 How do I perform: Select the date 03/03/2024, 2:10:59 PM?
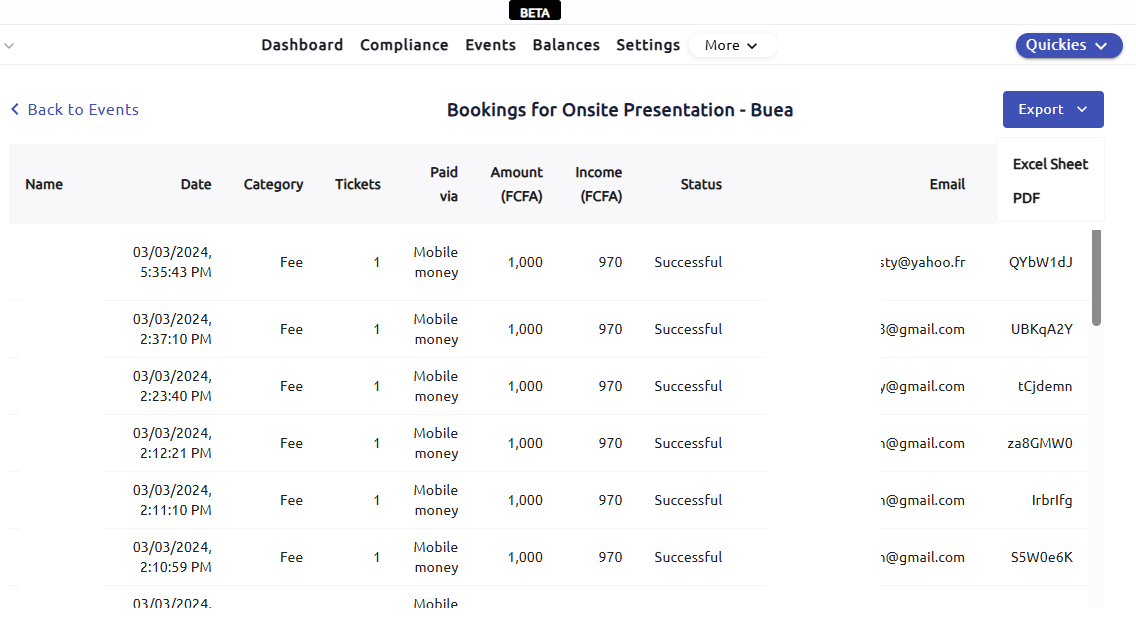click(172, 557)
